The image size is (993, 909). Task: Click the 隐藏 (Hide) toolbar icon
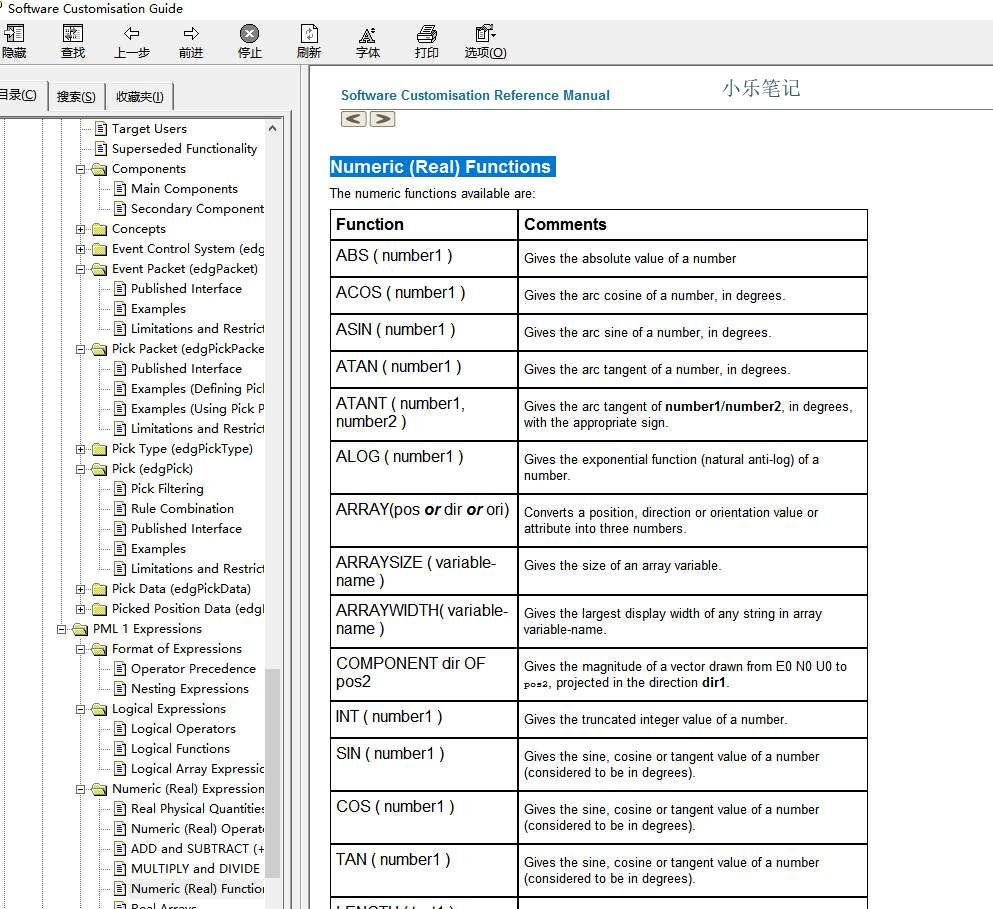click(x=14, y=34)
